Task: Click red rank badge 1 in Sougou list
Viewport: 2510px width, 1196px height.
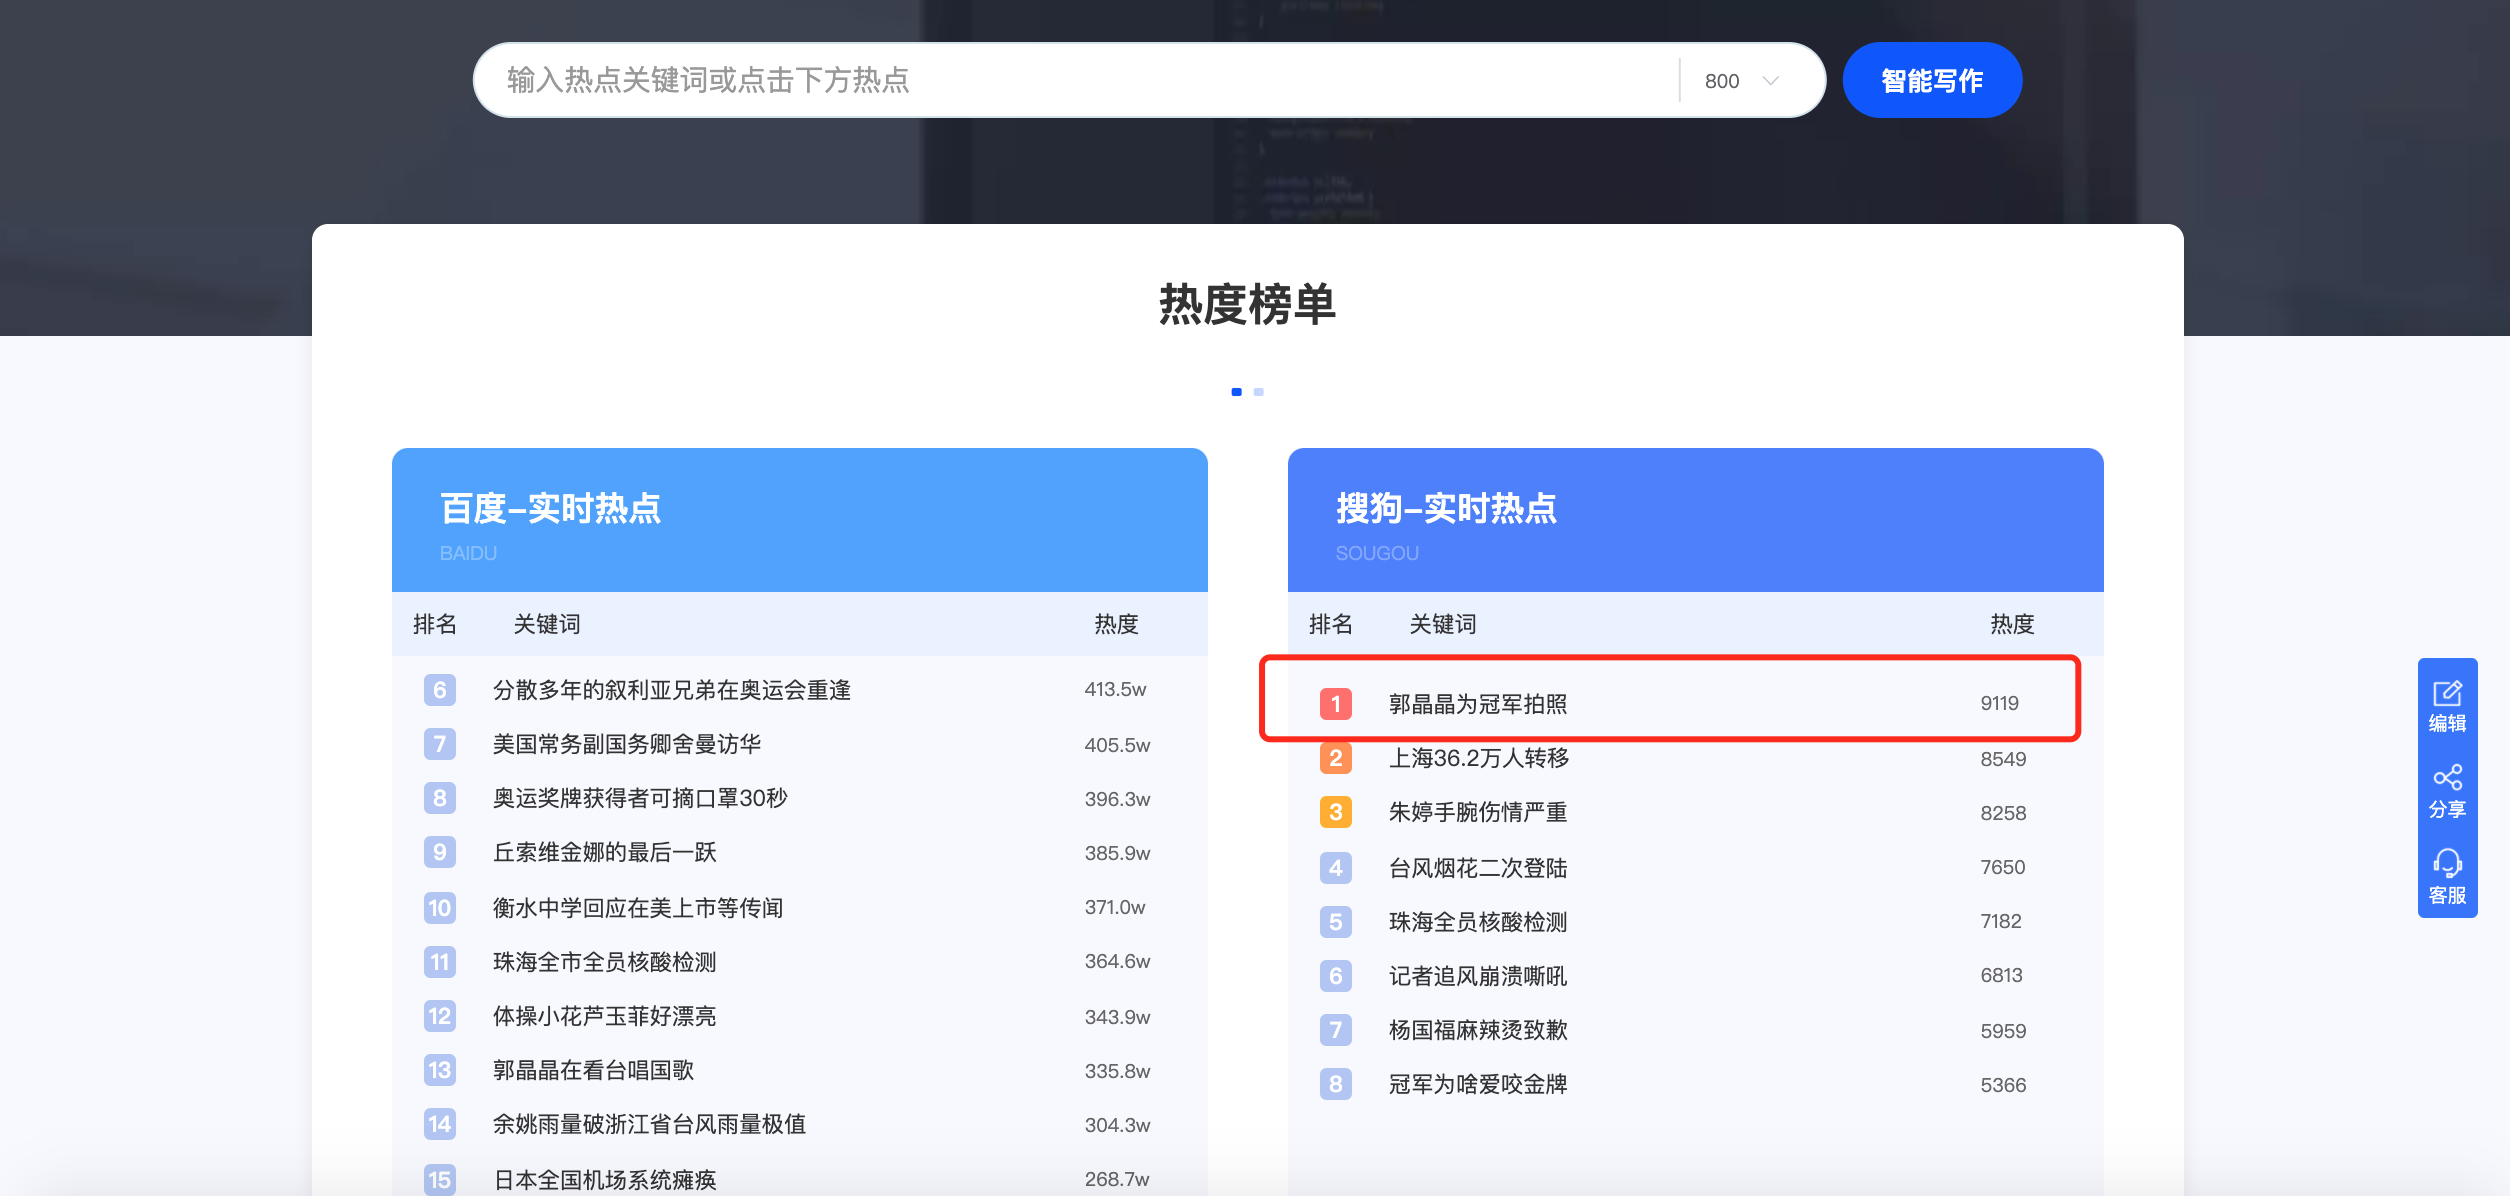Action: [1336, 704]
